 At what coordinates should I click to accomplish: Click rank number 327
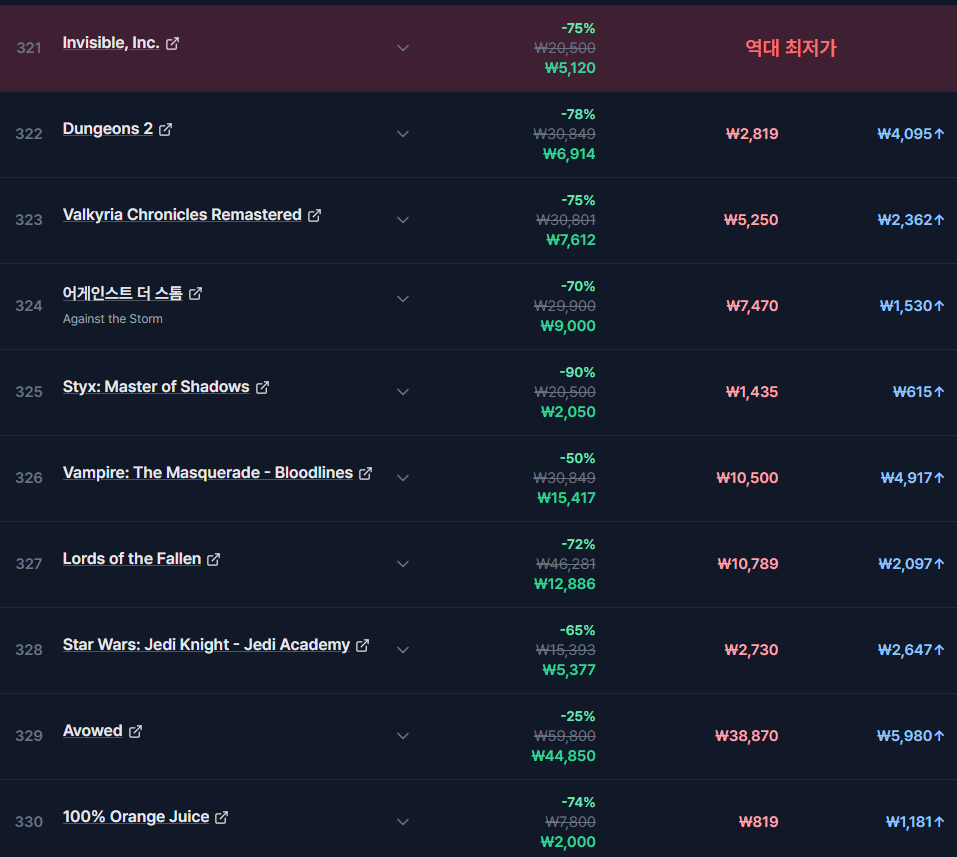coord(29,564)
